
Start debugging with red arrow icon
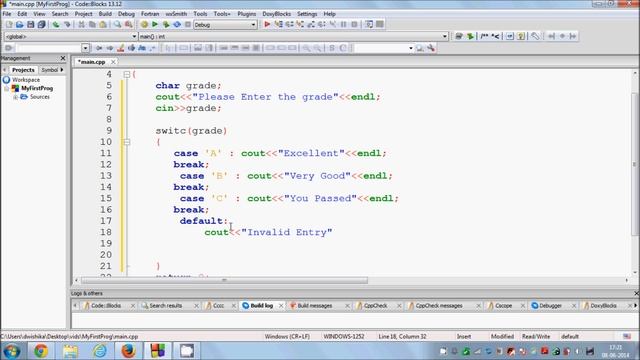[x=267, y=24]
